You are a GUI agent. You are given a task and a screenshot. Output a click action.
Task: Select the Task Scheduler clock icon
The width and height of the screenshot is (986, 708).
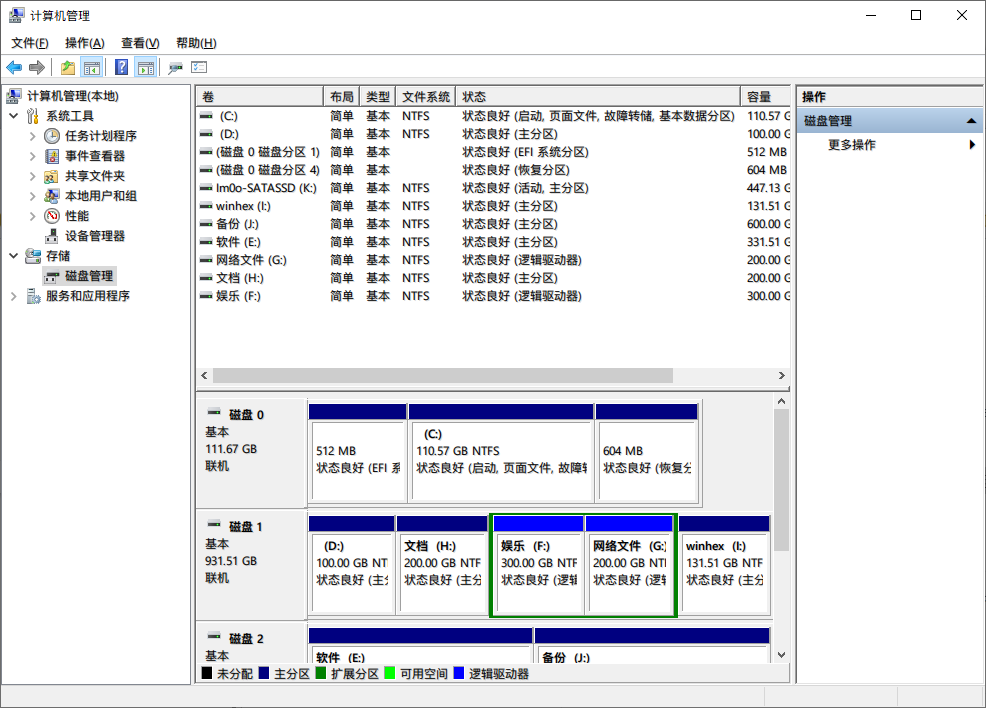pyautogui.click(x=52, y=136)
